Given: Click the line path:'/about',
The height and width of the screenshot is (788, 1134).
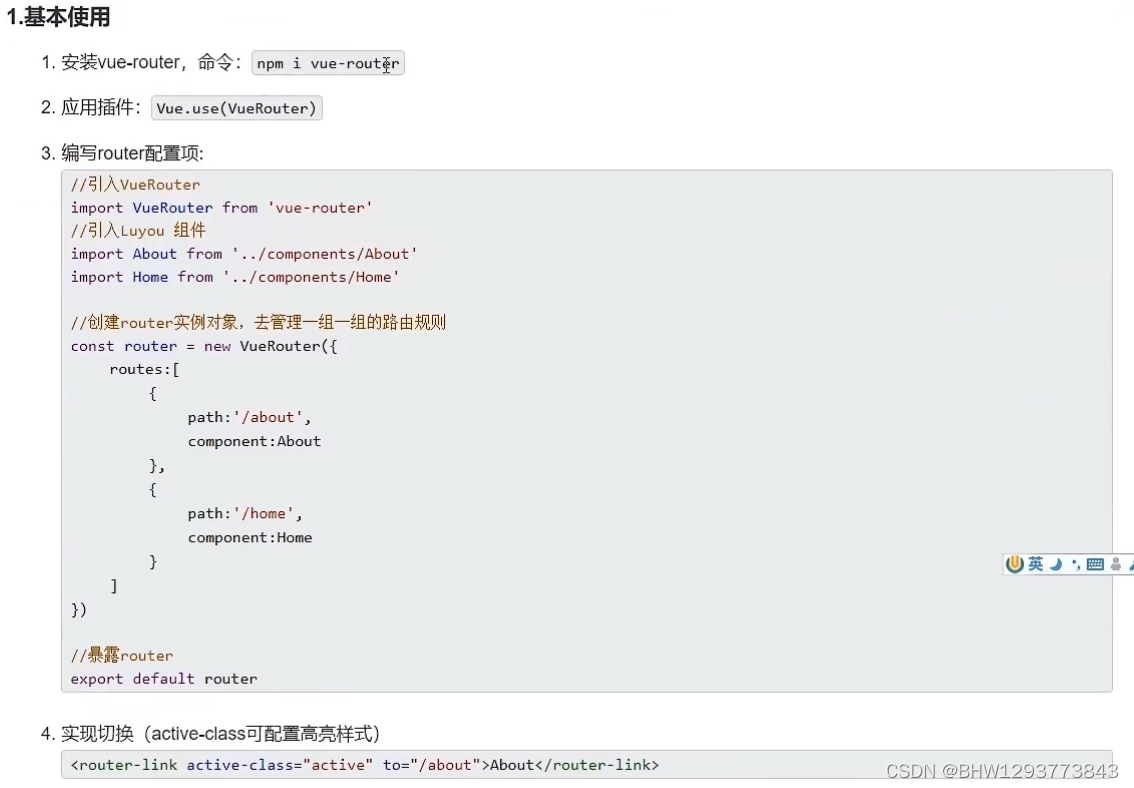Looking at the screenshot, I should point(250,417).
